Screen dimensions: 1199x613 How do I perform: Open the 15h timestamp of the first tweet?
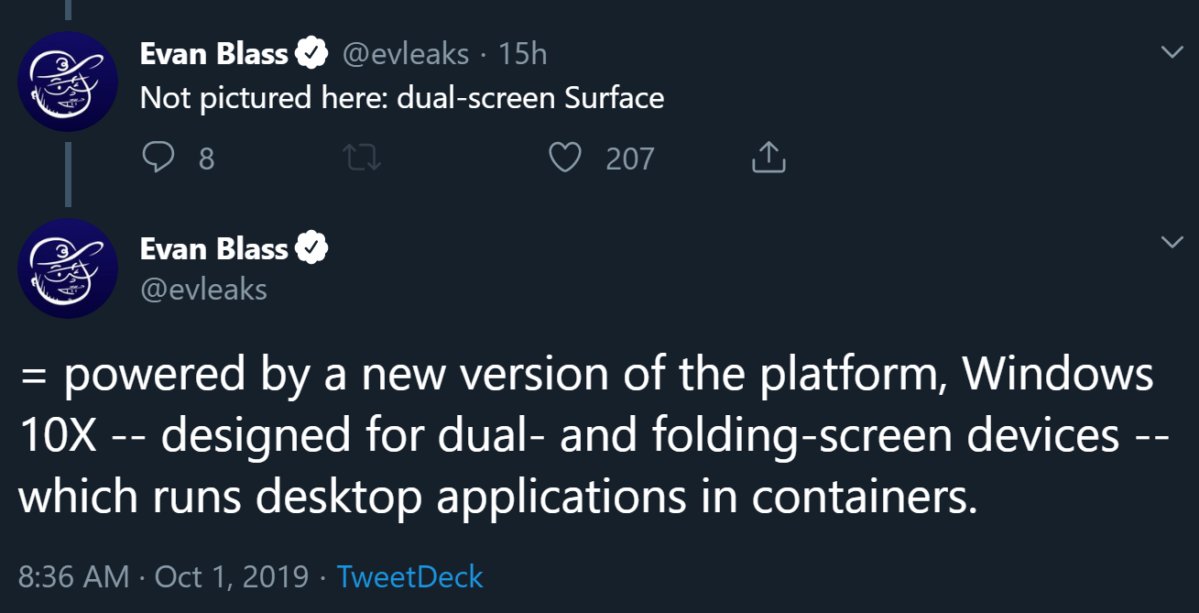coord(523,54)
